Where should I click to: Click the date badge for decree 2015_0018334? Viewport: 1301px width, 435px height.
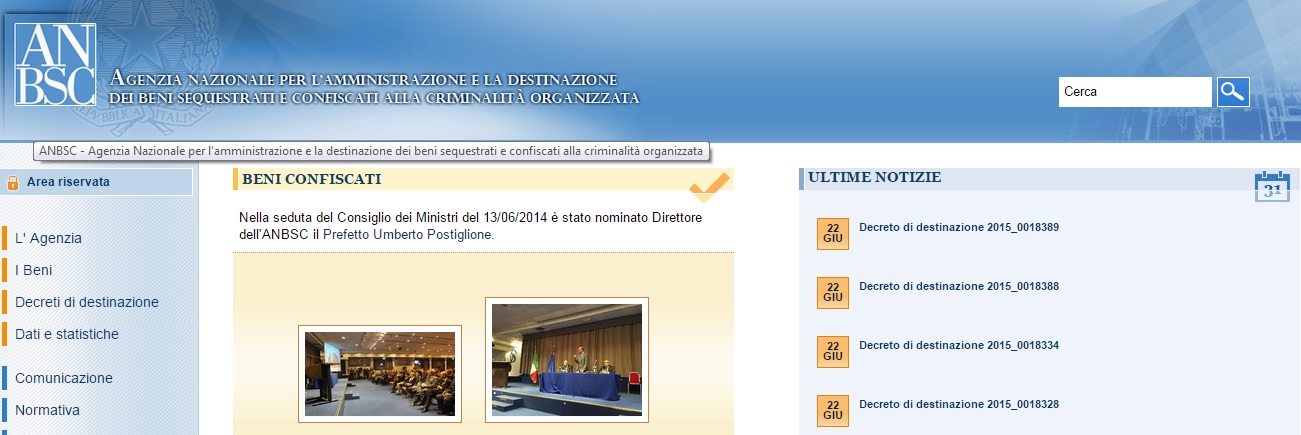[832, 352]
